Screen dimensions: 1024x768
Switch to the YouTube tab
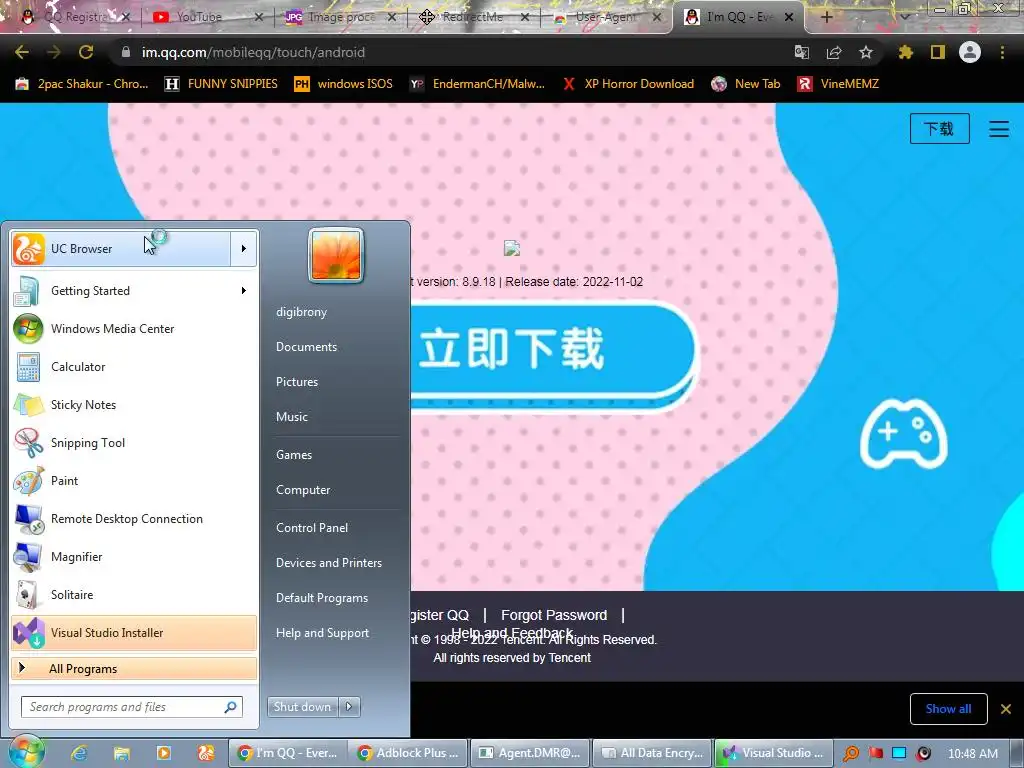(206, 17)
